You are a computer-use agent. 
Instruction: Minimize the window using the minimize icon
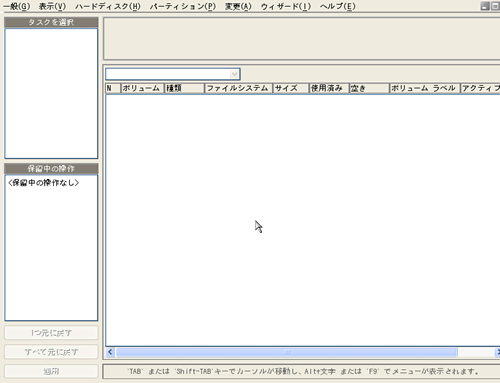pyautogui.click(x=485, y=6)
